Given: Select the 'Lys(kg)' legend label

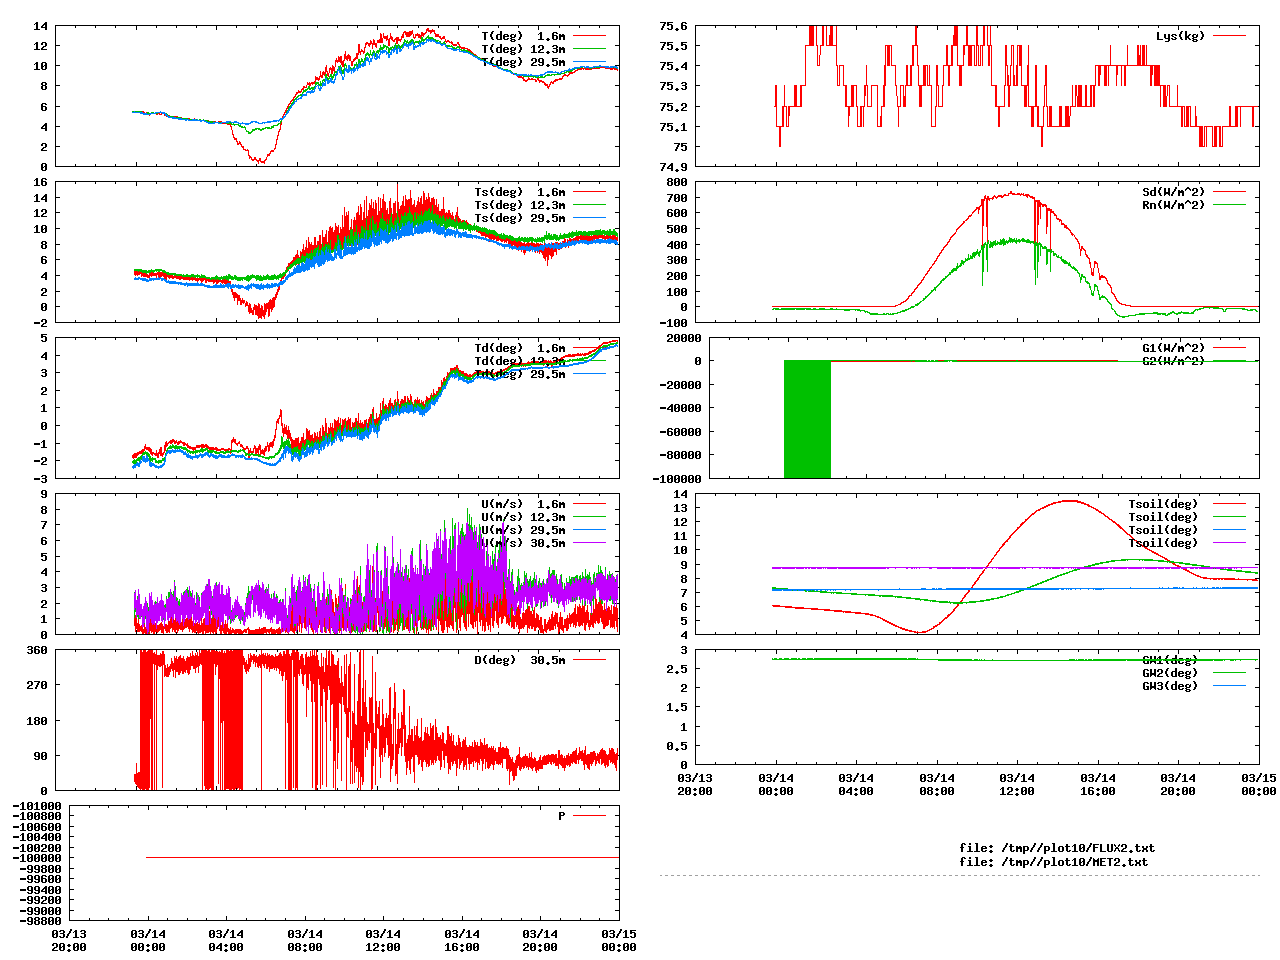Looking at the screenshot, I should point(1180,36).
